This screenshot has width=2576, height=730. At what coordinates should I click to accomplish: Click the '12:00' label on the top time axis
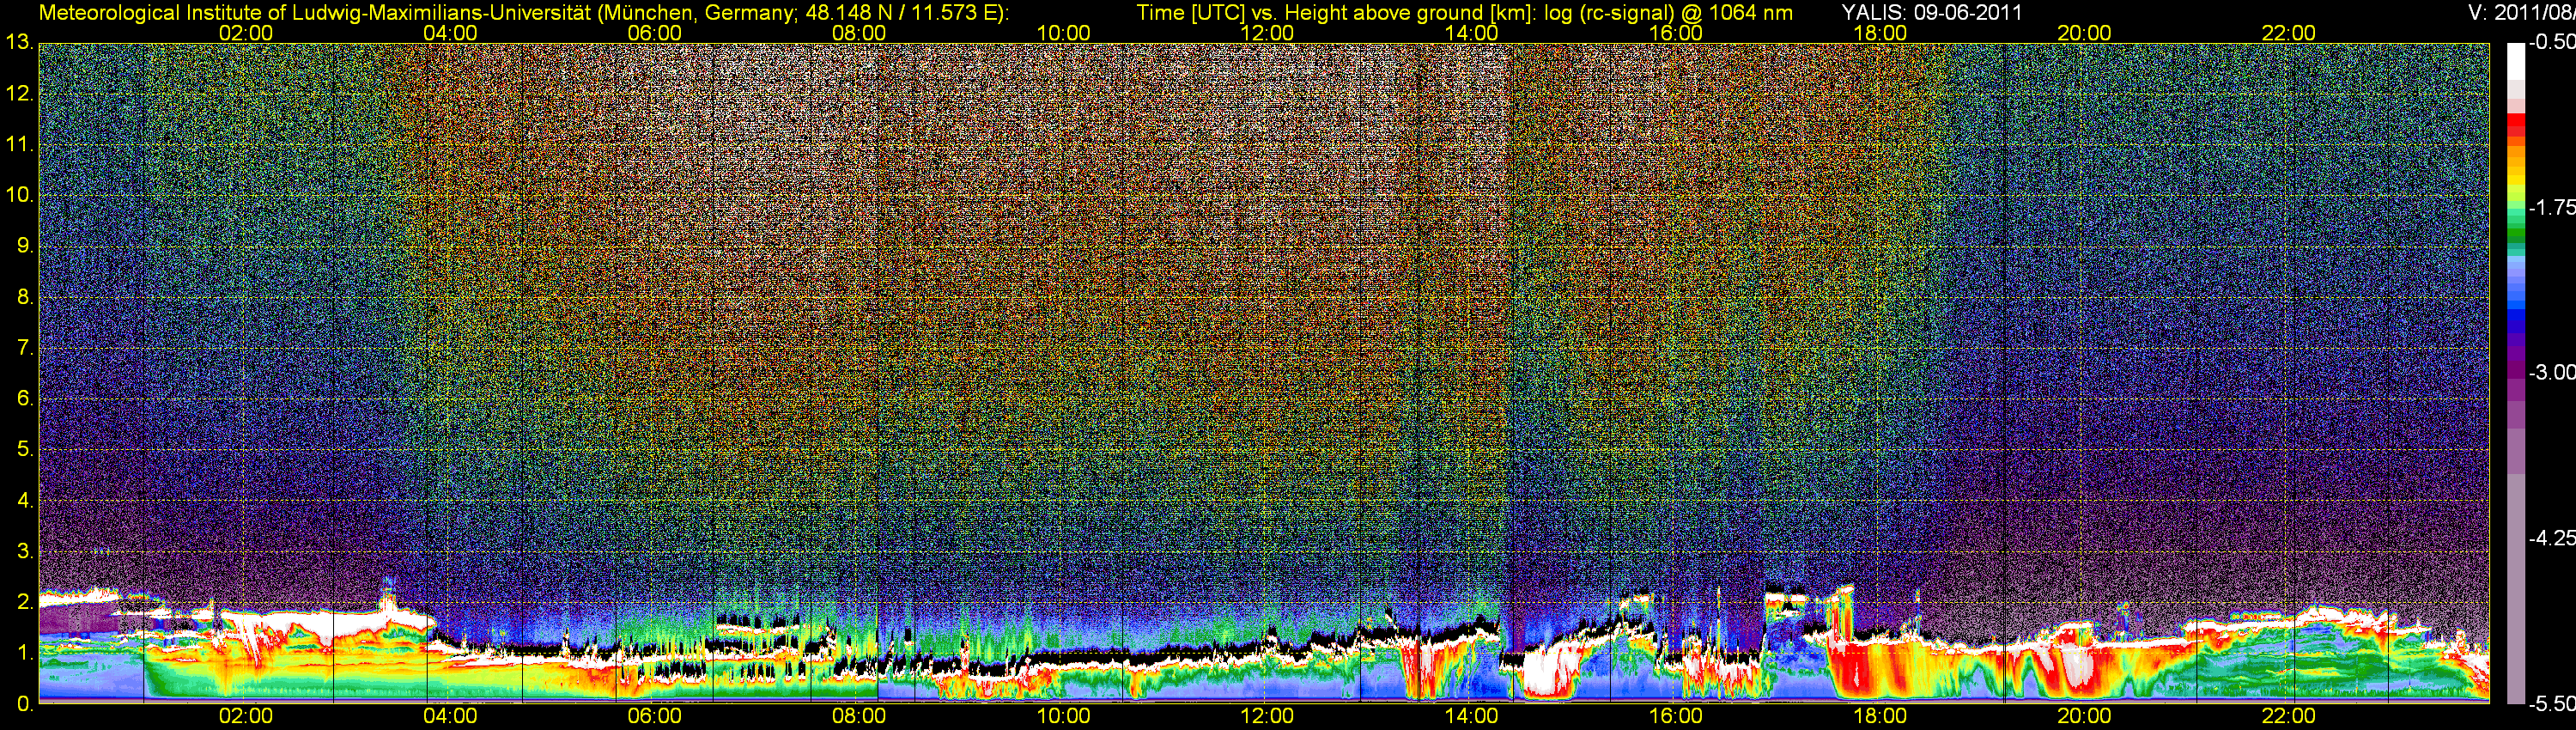point(1267,33)
